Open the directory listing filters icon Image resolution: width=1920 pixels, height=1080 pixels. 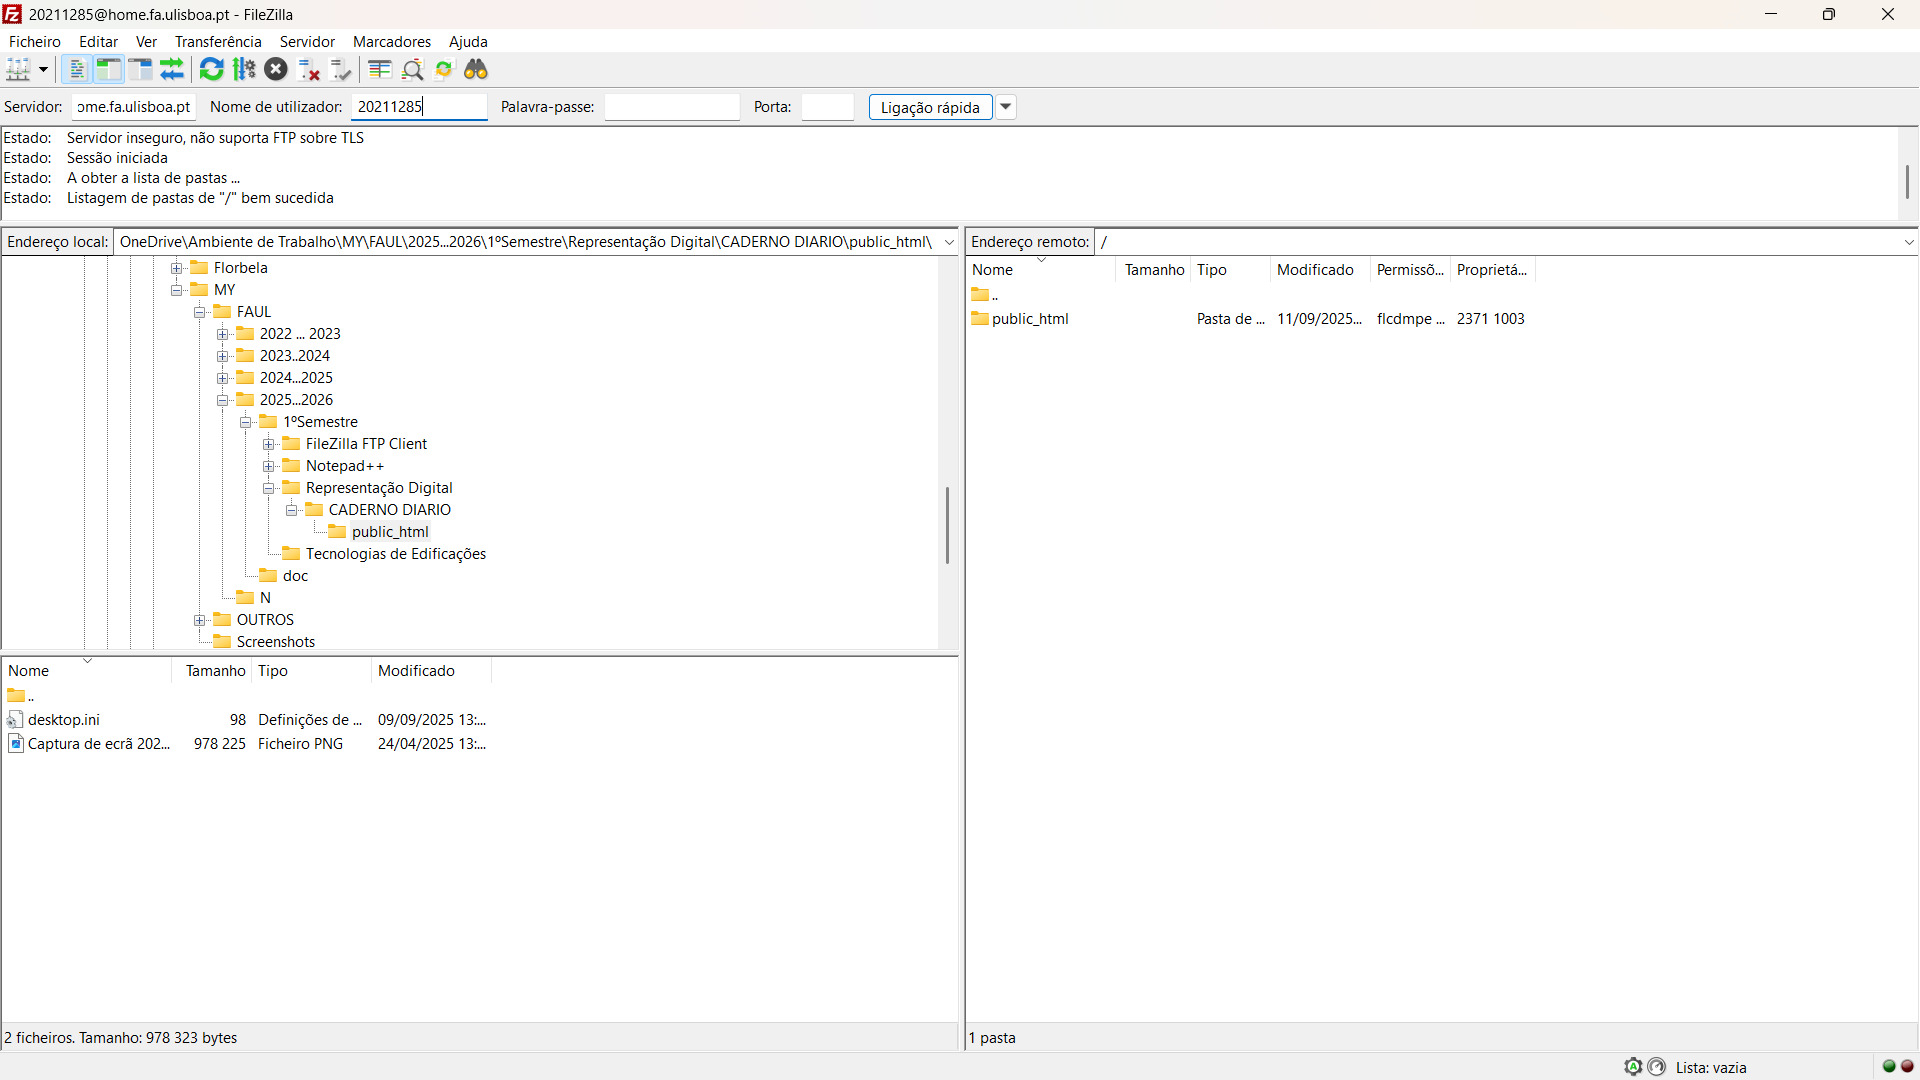click(380, 69)
